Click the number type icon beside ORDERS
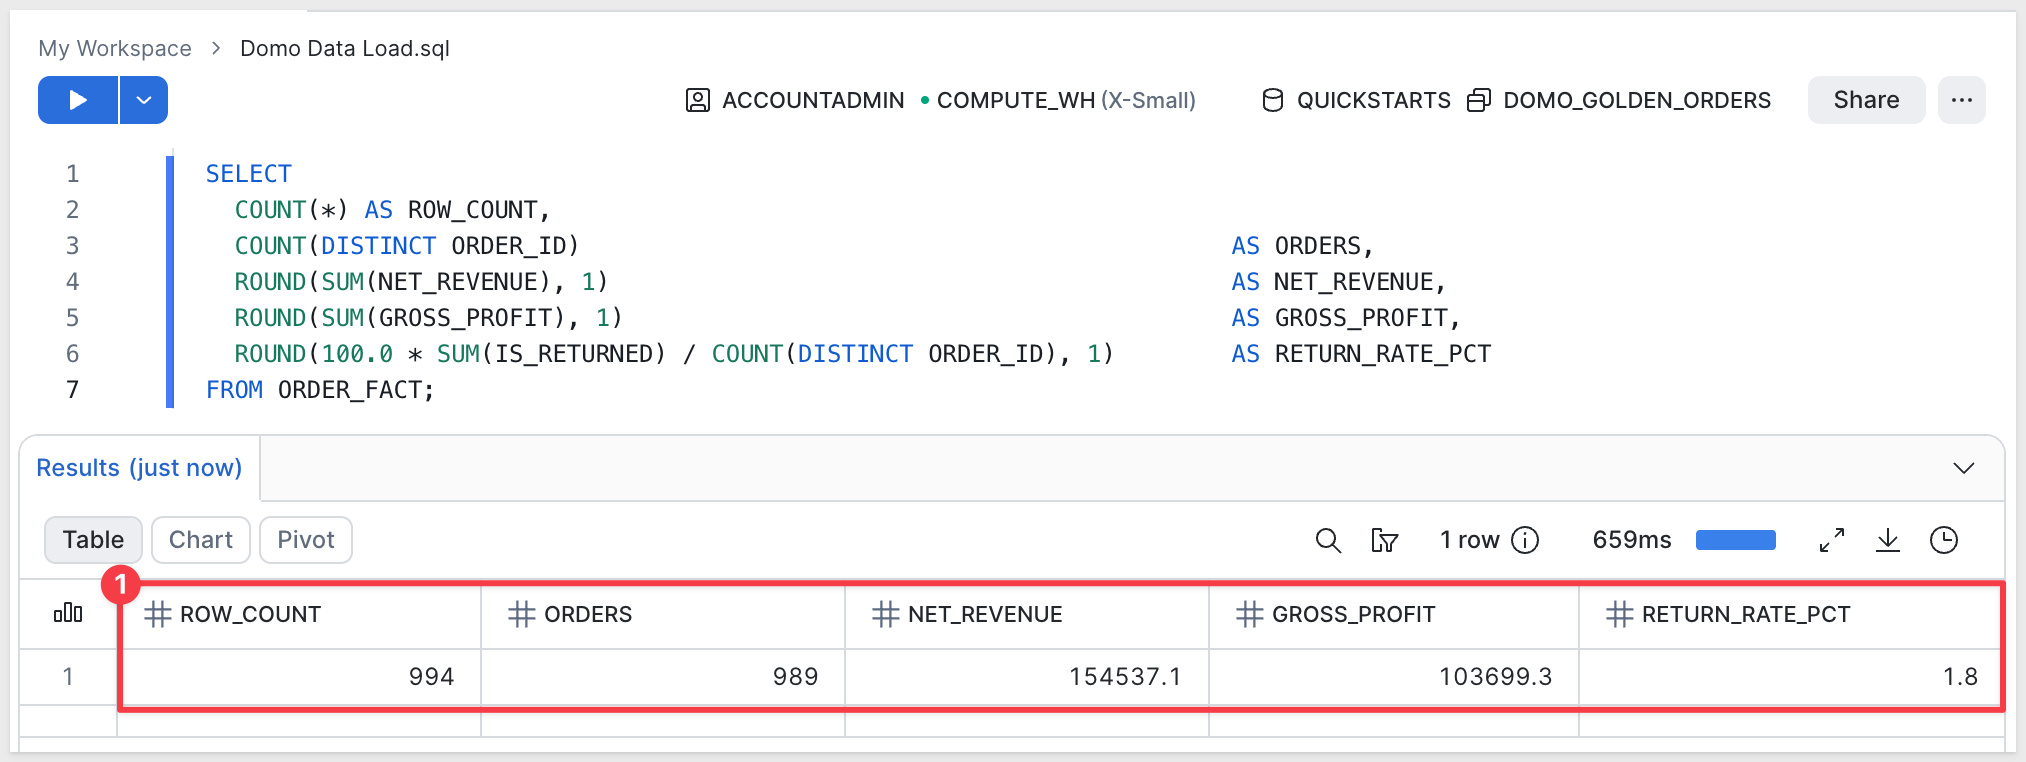Image resolution: width=2026 pixels, height=762 pixels. coord(522,614)
